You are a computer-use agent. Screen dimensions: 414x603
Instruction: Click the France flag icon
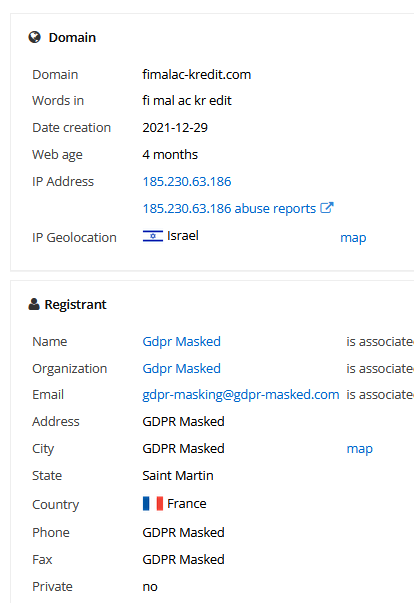click(153, 503)
